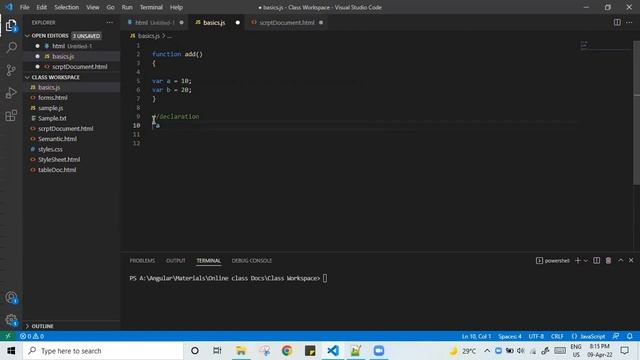640x360 pixels.
Task: Click the Windows search box
Action: 103,351
